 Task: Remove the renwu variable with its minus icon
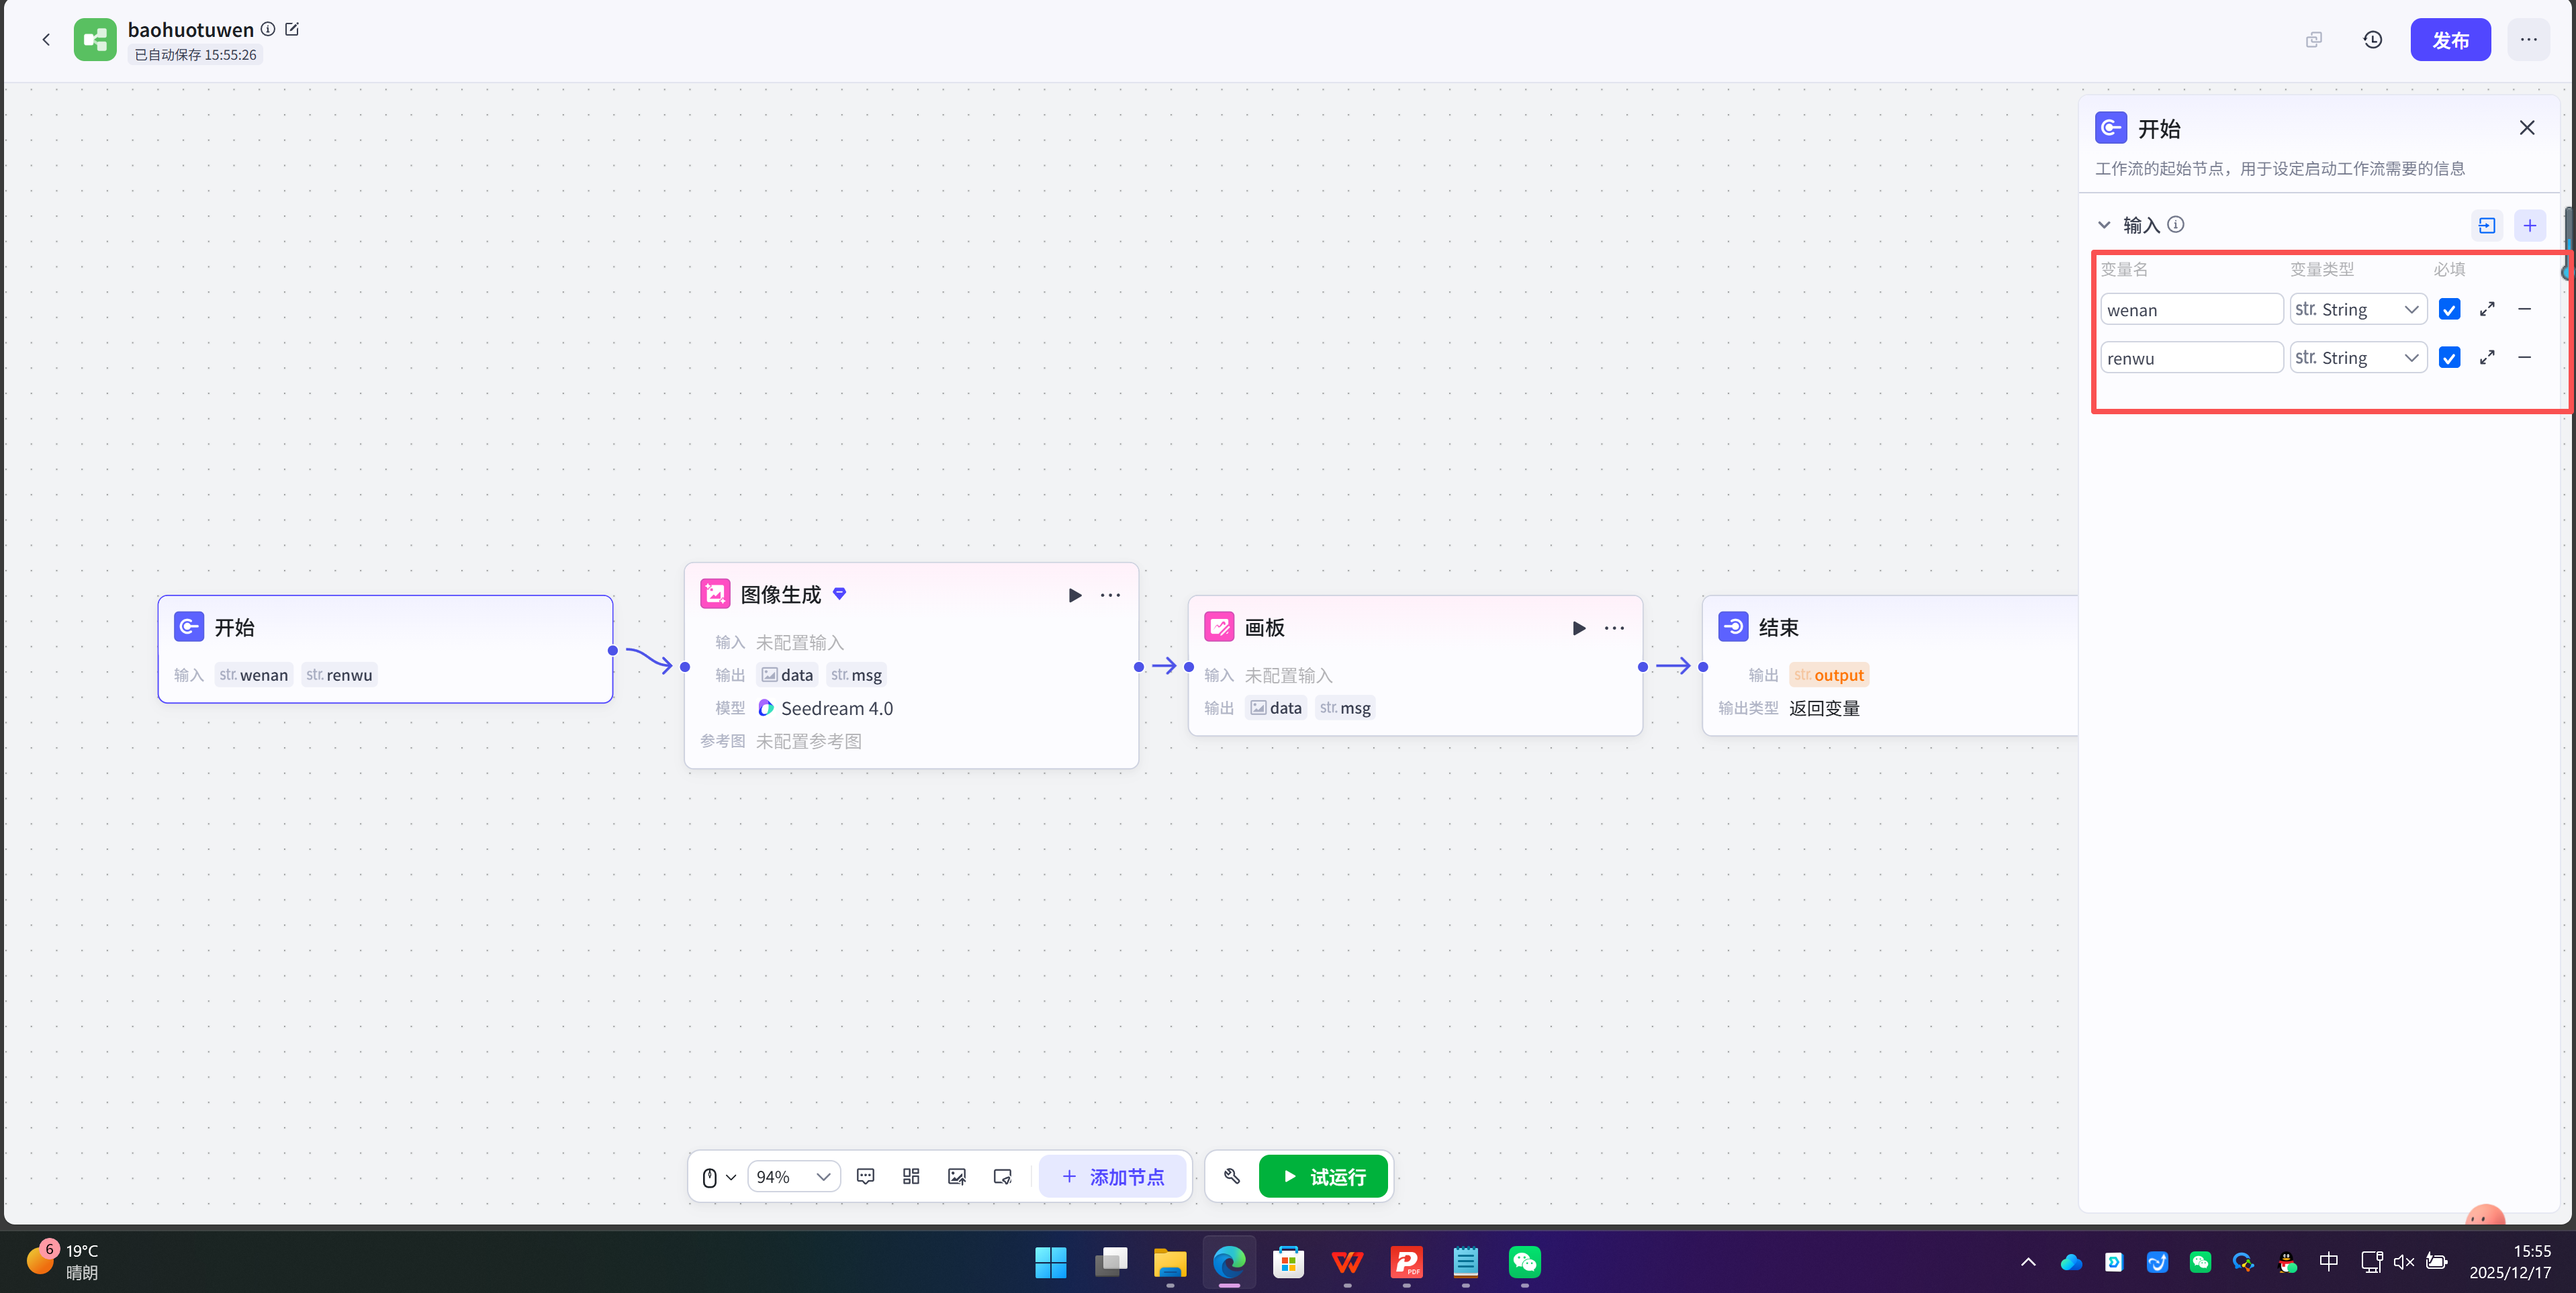pos(2524,357)
